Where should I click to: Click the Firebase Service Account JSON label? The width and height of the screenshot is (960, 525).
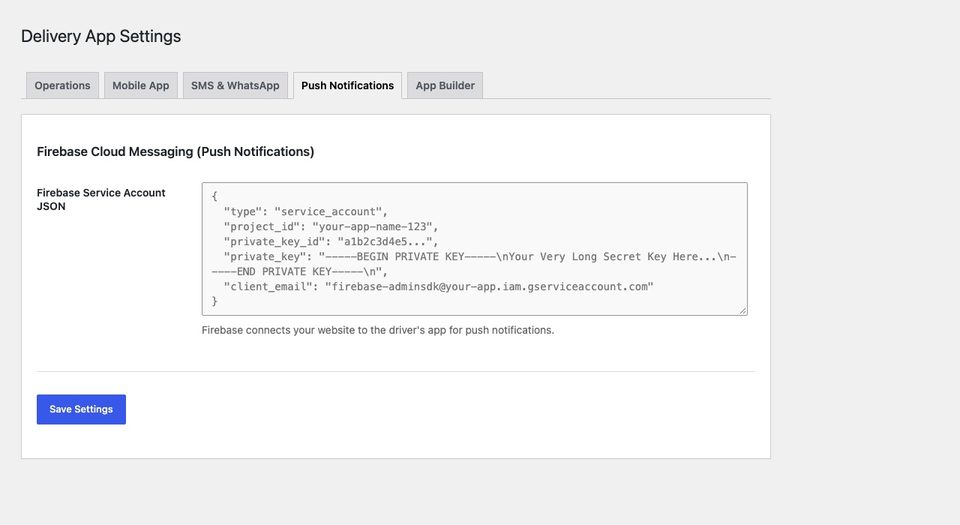pos(101,199)
